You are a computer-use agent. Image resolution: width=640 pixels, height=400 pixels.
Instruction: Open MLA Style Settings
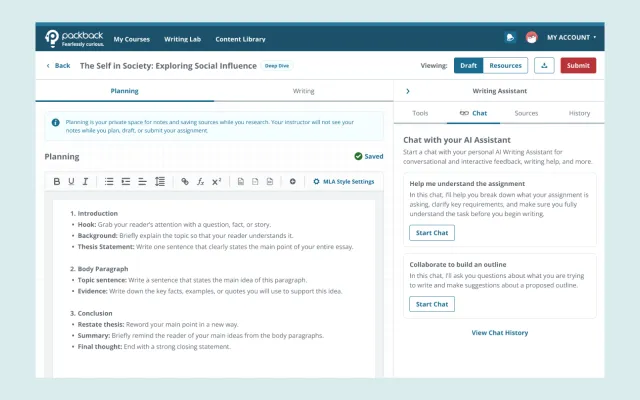coord(343,182)
